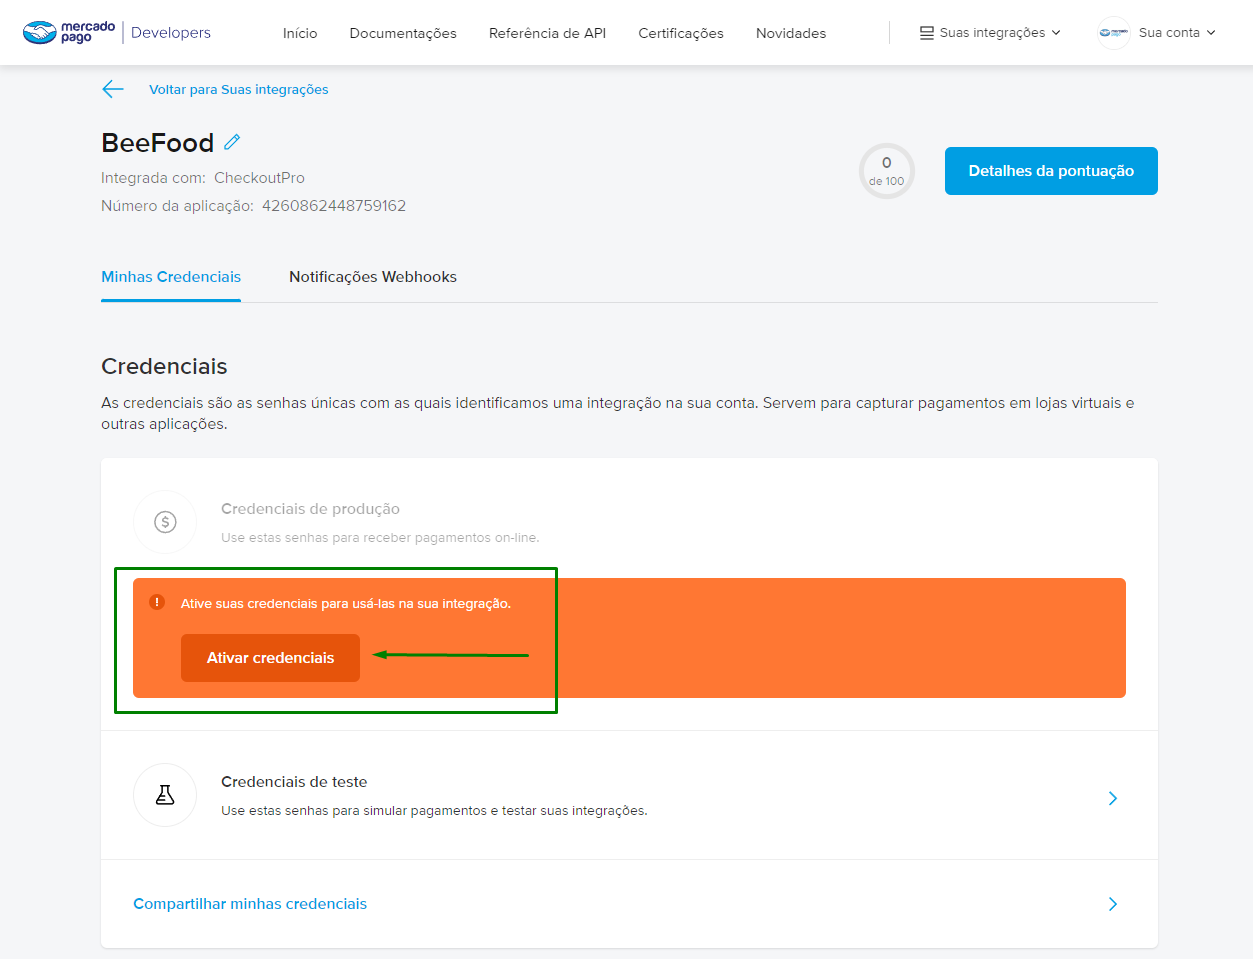This screenshot has width=1253, height=959.
Task: Click the Suas integrações list icon
Action: pyautogui.click(x=927, y=33)
